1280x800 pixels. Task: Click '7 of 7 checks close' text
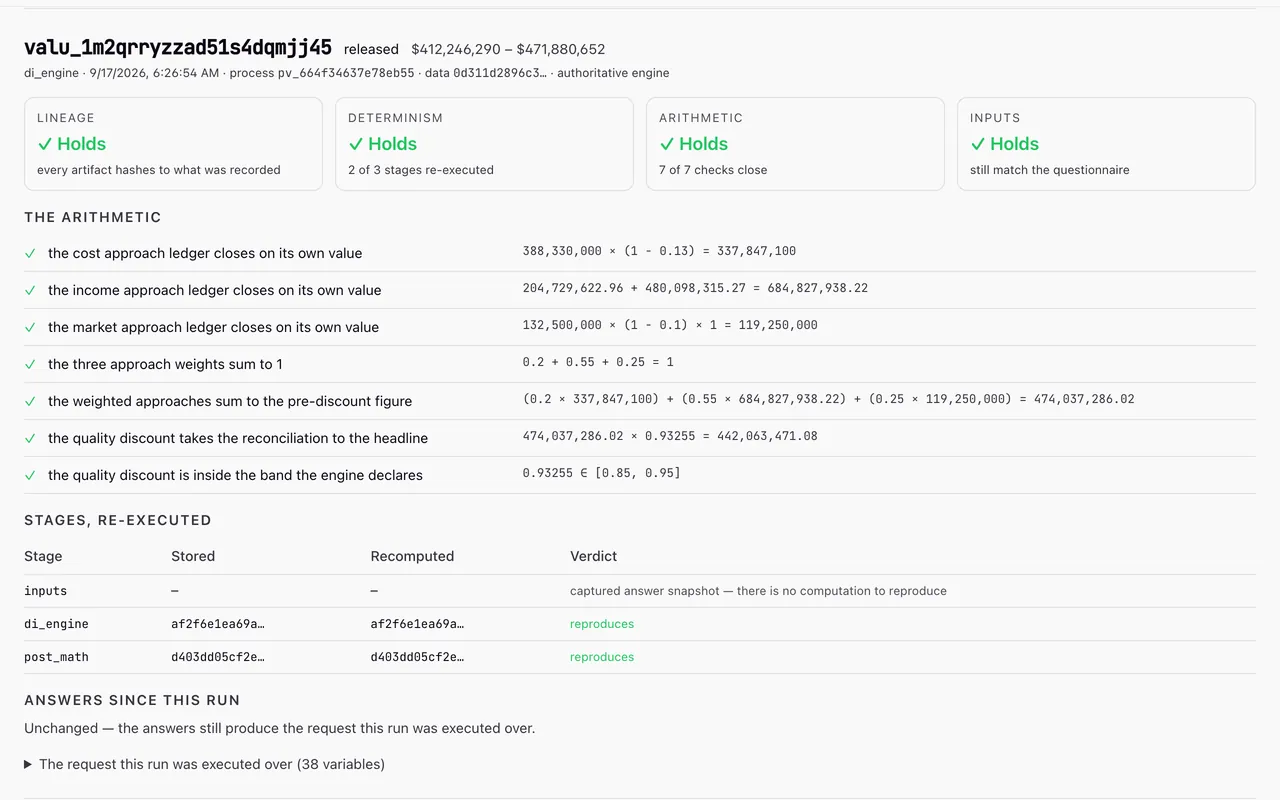(713, 170)
